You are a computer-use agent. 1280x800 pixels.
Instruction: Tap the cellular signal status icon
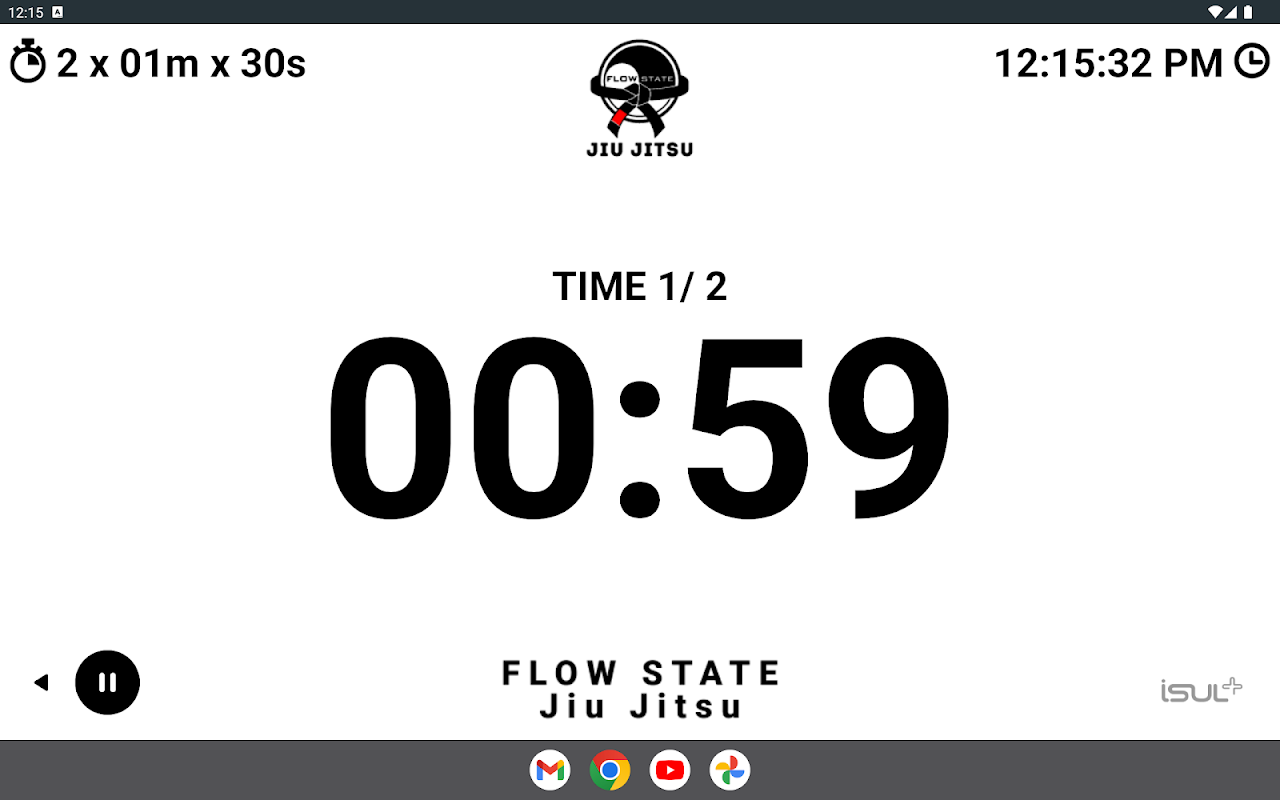click(1232, 12)
